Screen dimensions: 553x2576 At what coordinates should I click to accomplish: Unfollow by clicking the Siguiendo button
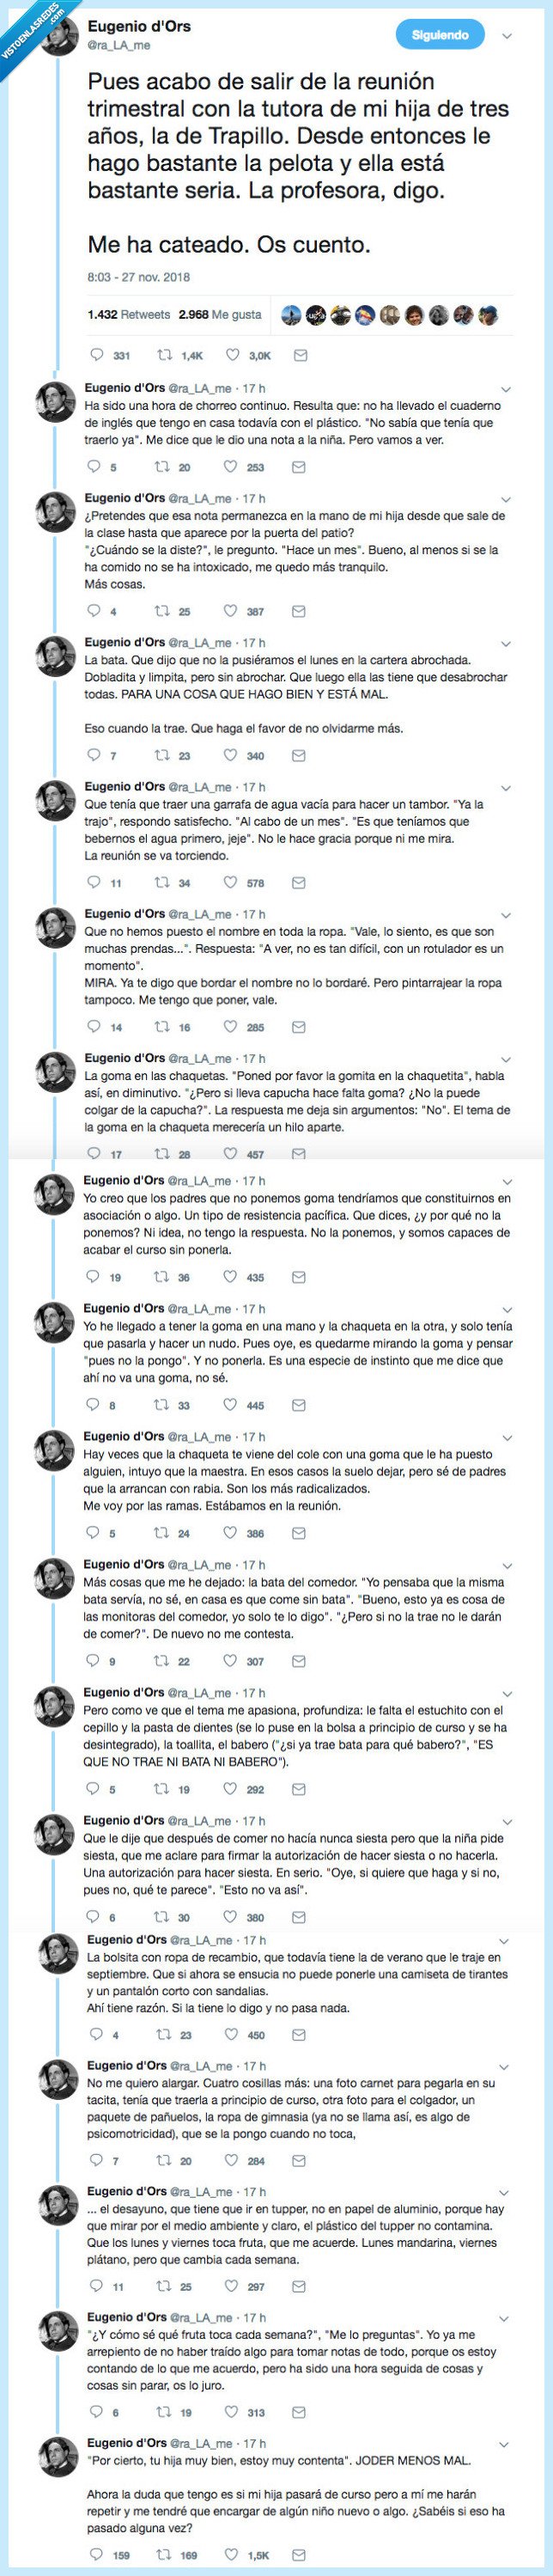point(438,33)
